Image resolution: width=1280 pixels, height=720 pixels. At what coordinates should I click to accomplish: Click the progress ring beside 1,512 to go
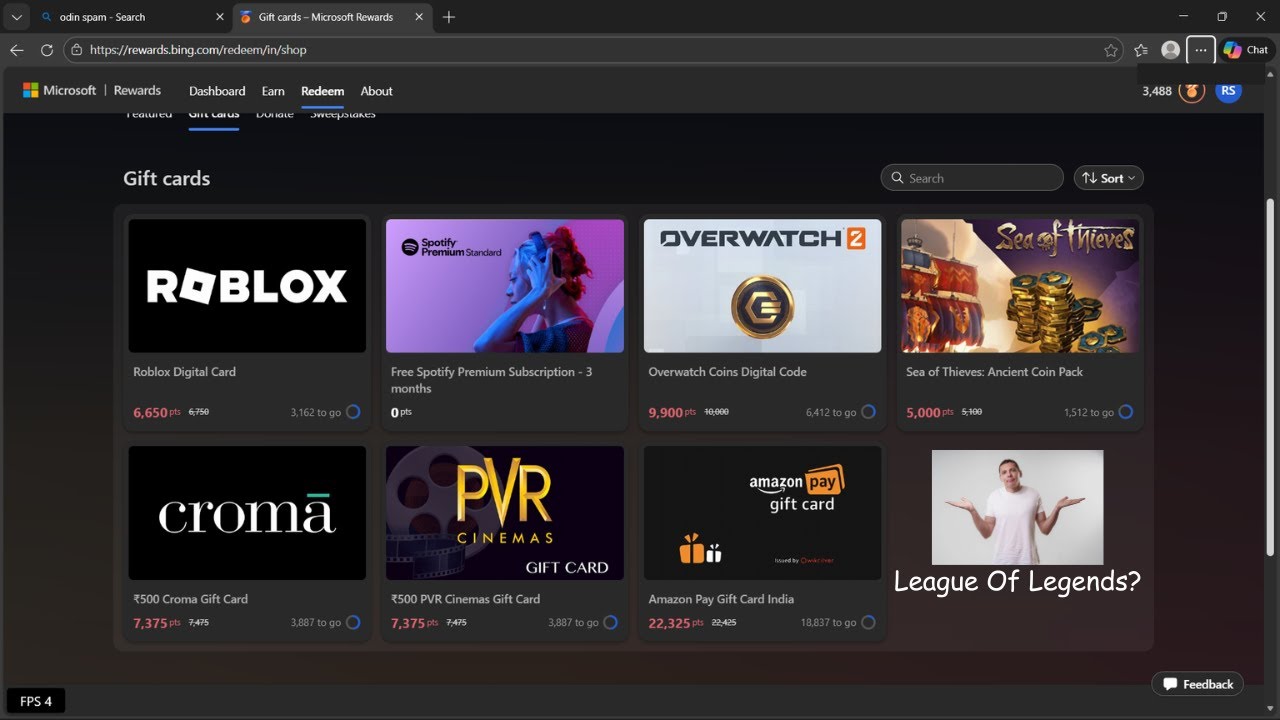(1126, 412)
